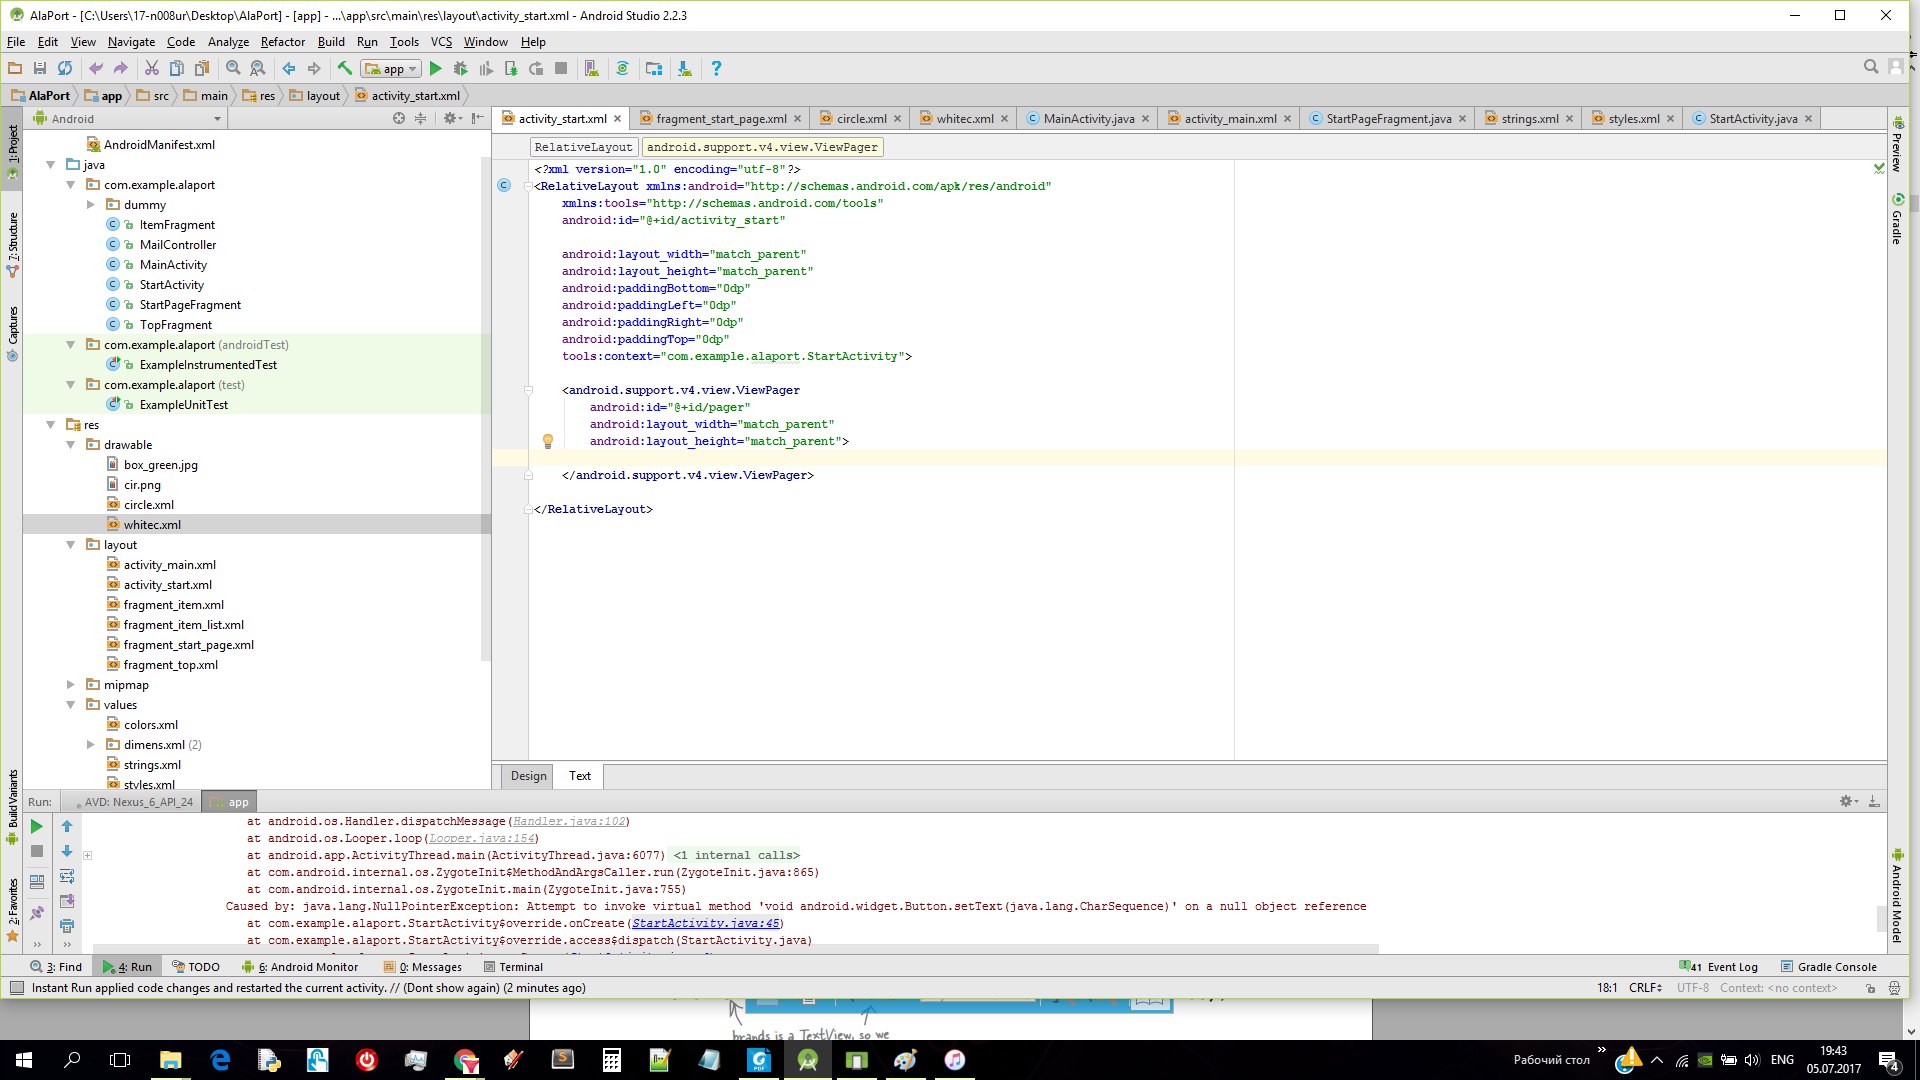Toggle the Preview side panel tab
This screenshot has height=1080, width=1920.
coord(1897,143)
